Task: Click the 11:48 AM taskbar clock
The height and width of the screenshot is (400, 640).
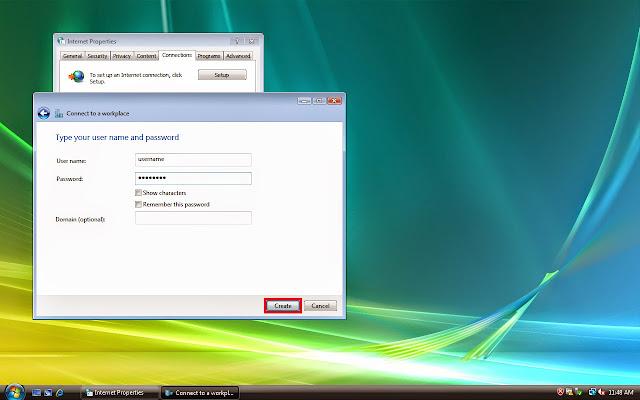Action: [621, 392]
